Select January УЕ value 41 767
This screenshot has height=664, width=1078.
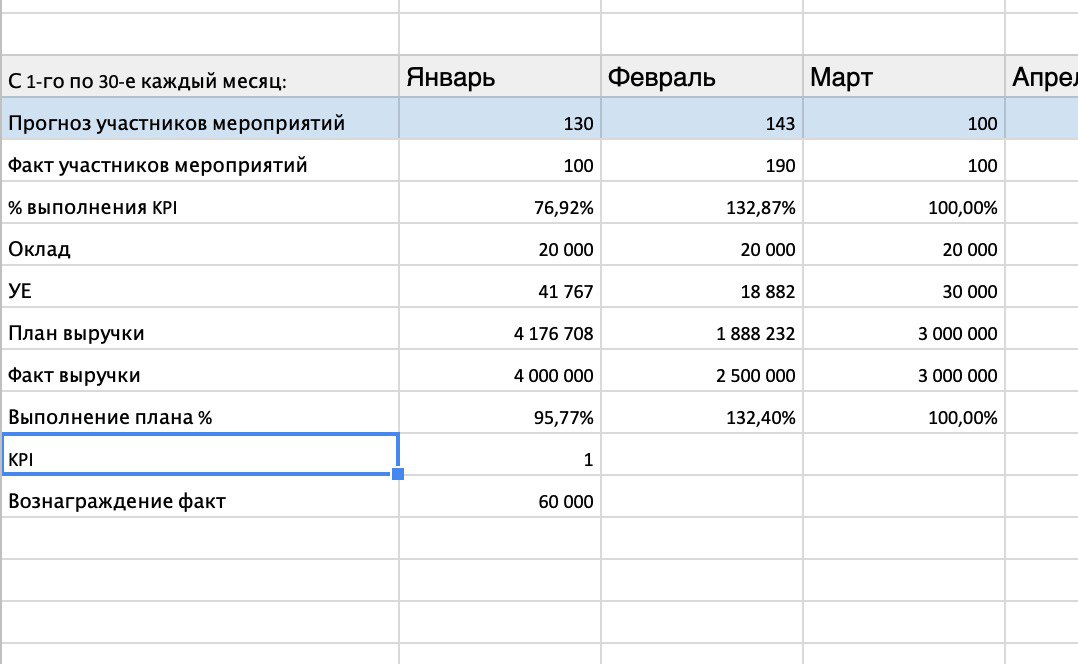pyautogui.click(x=499, y=291)
